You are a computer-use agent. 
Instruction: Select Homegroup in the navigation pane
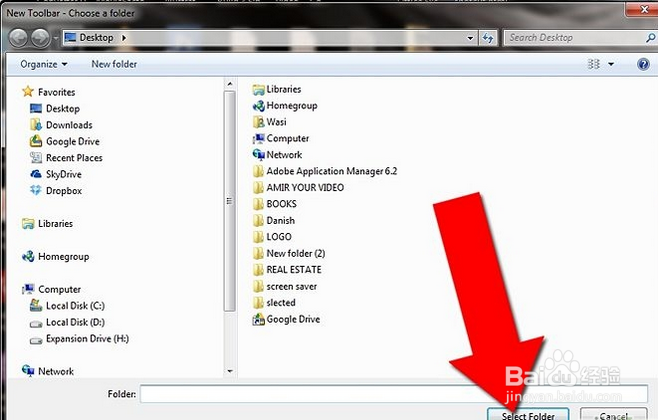point(55,256)
